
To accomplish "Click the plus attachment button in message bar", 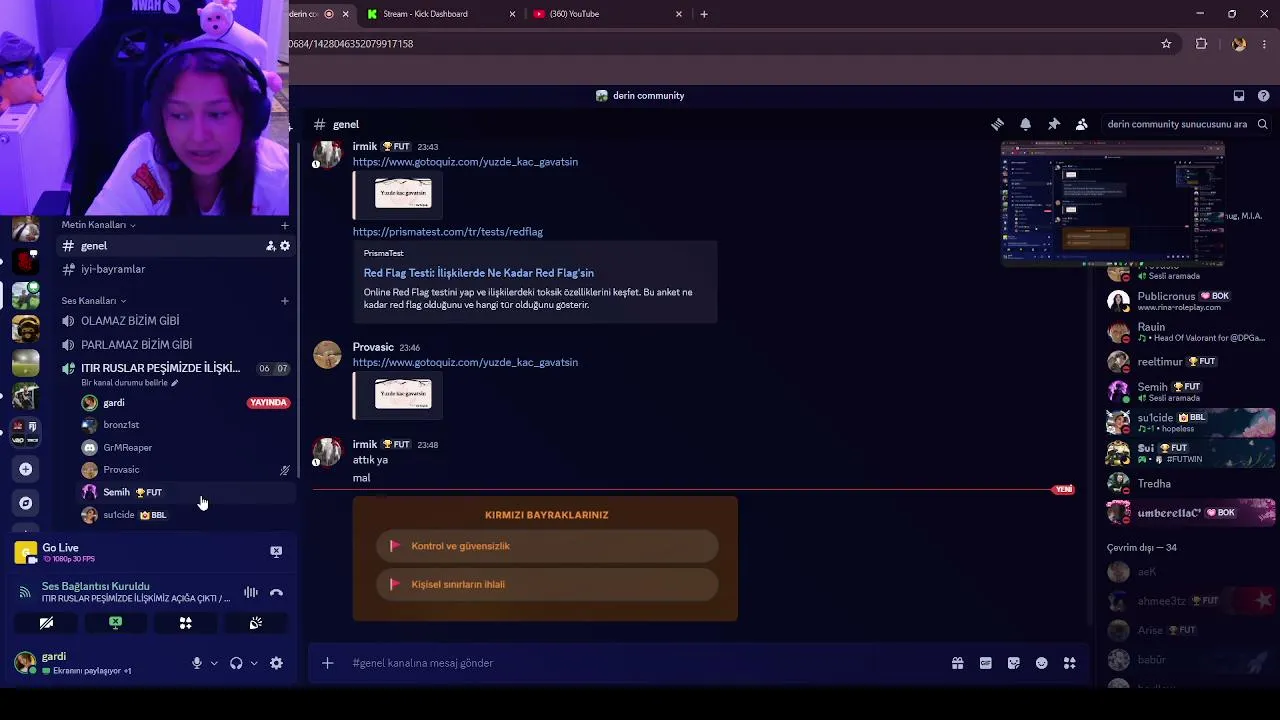I will [327, 663].
